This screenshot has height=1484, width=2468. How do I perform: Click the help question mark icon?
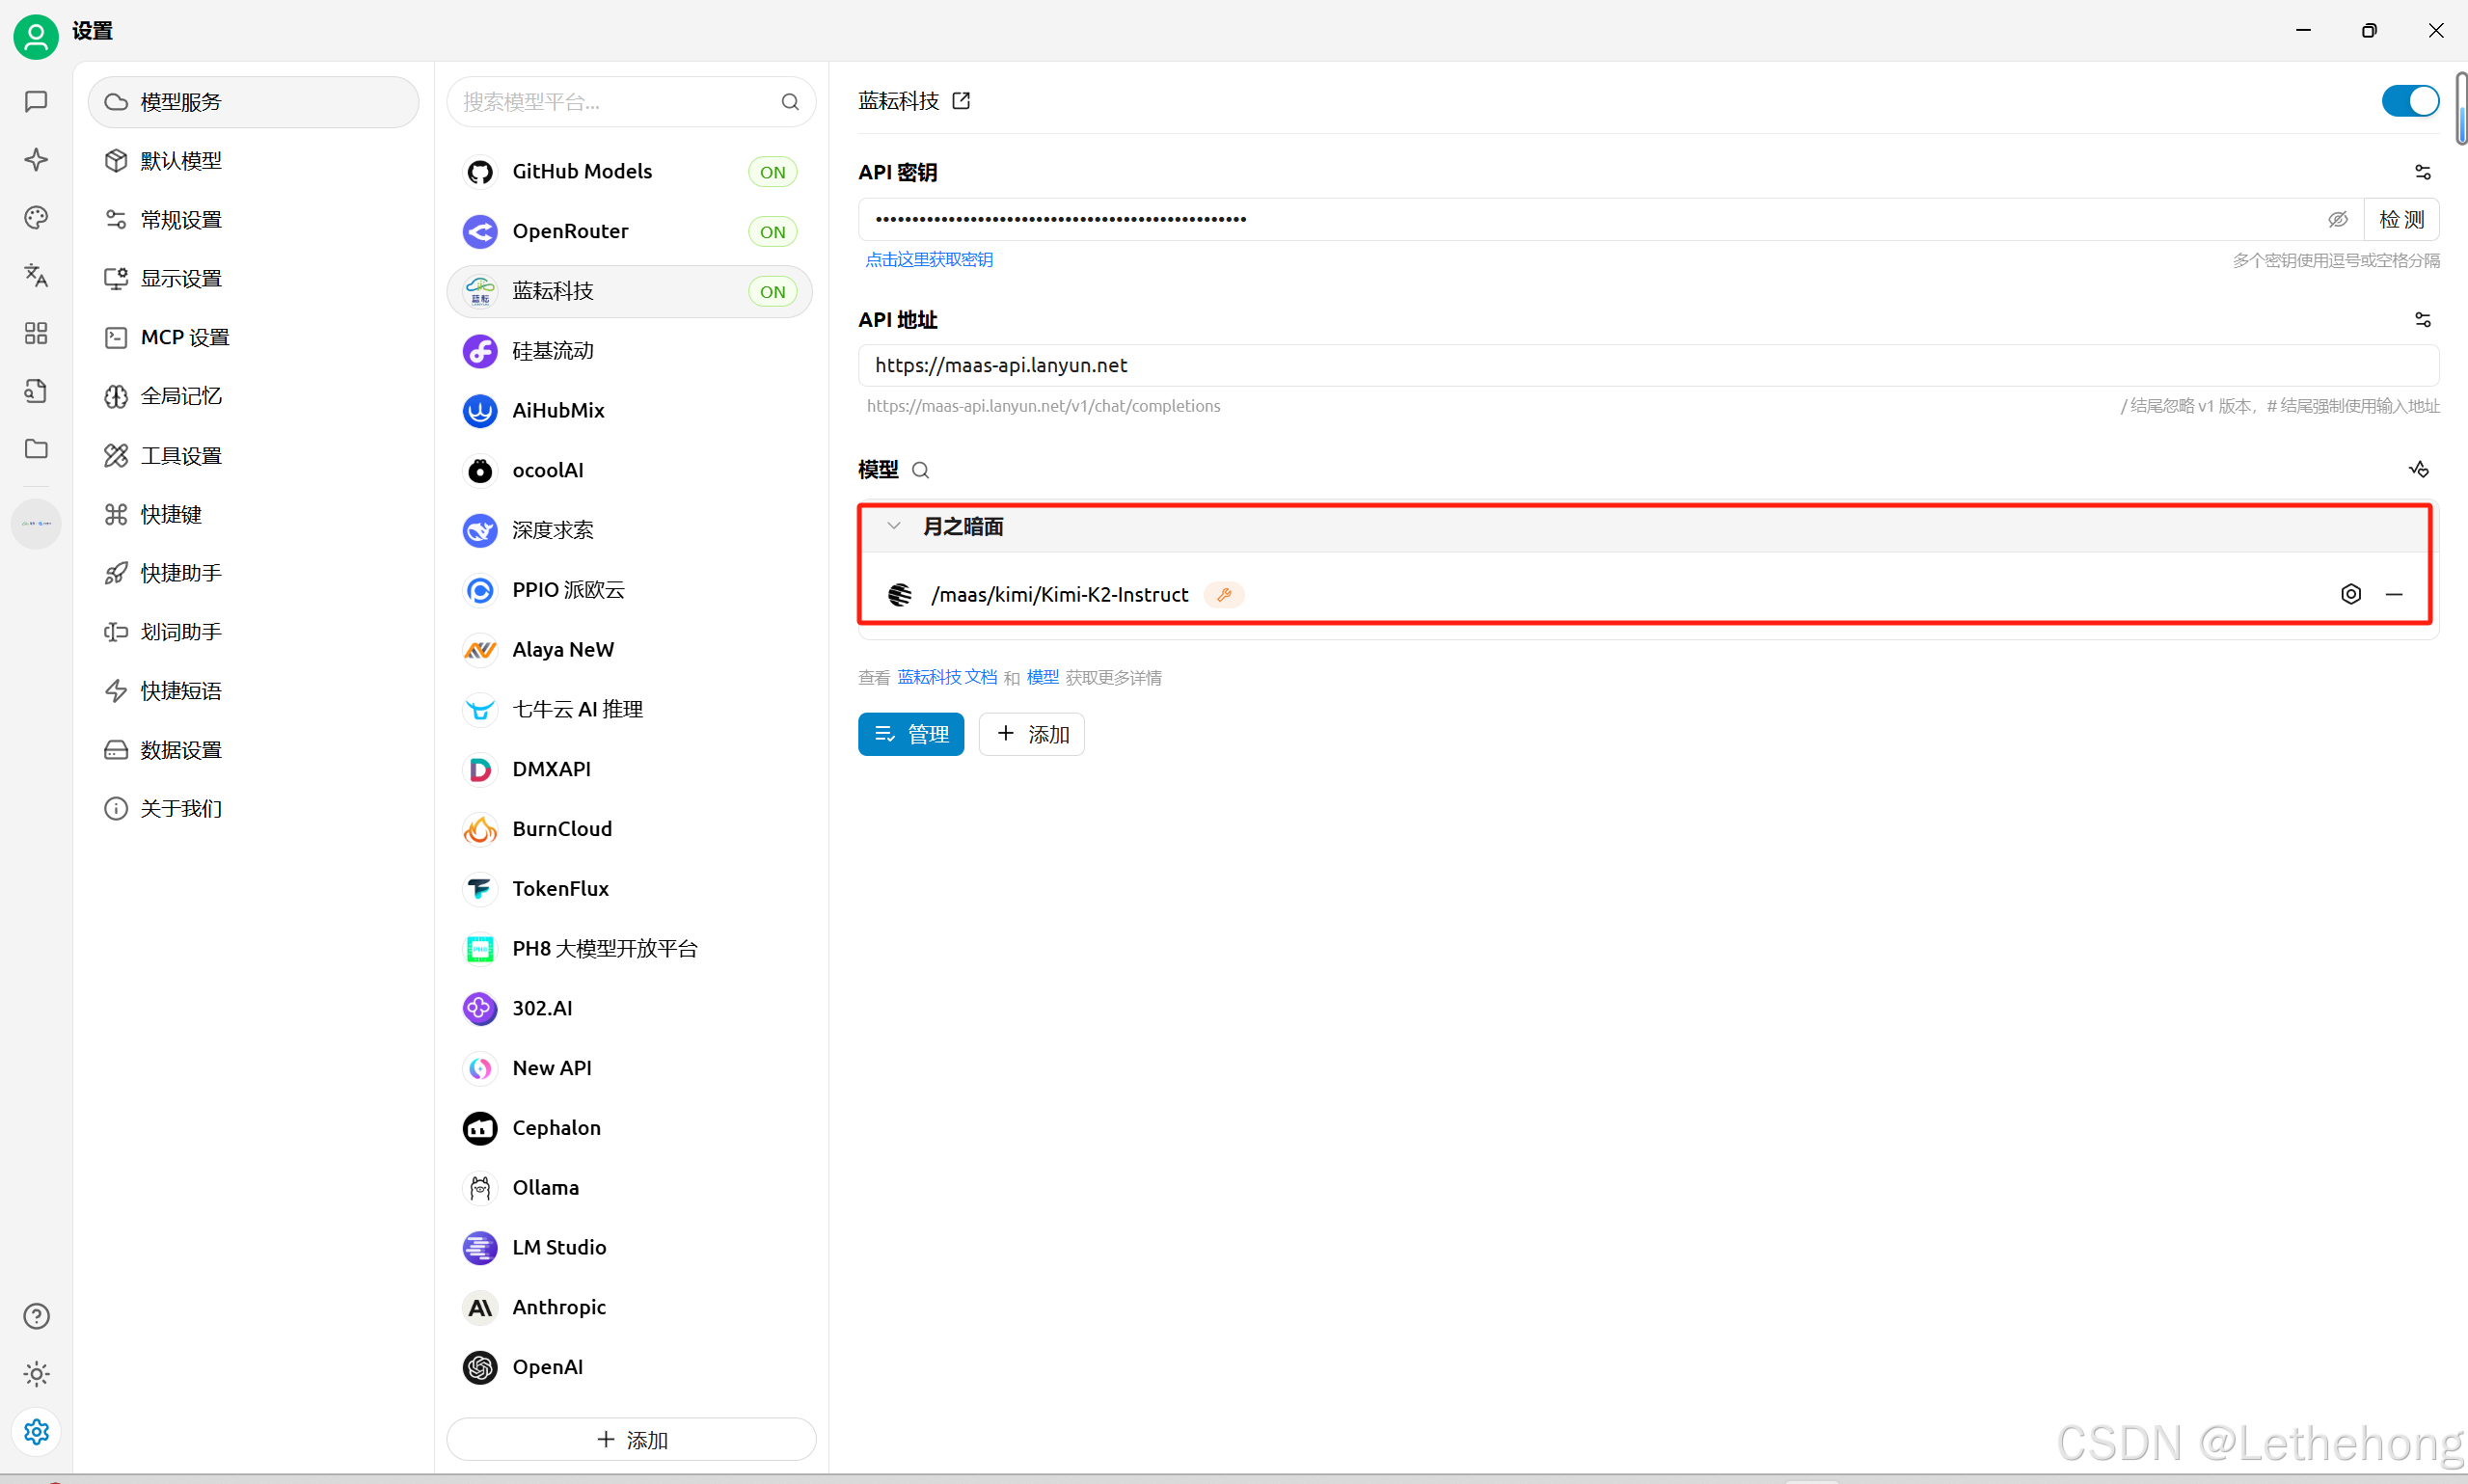click(36, 1316)
